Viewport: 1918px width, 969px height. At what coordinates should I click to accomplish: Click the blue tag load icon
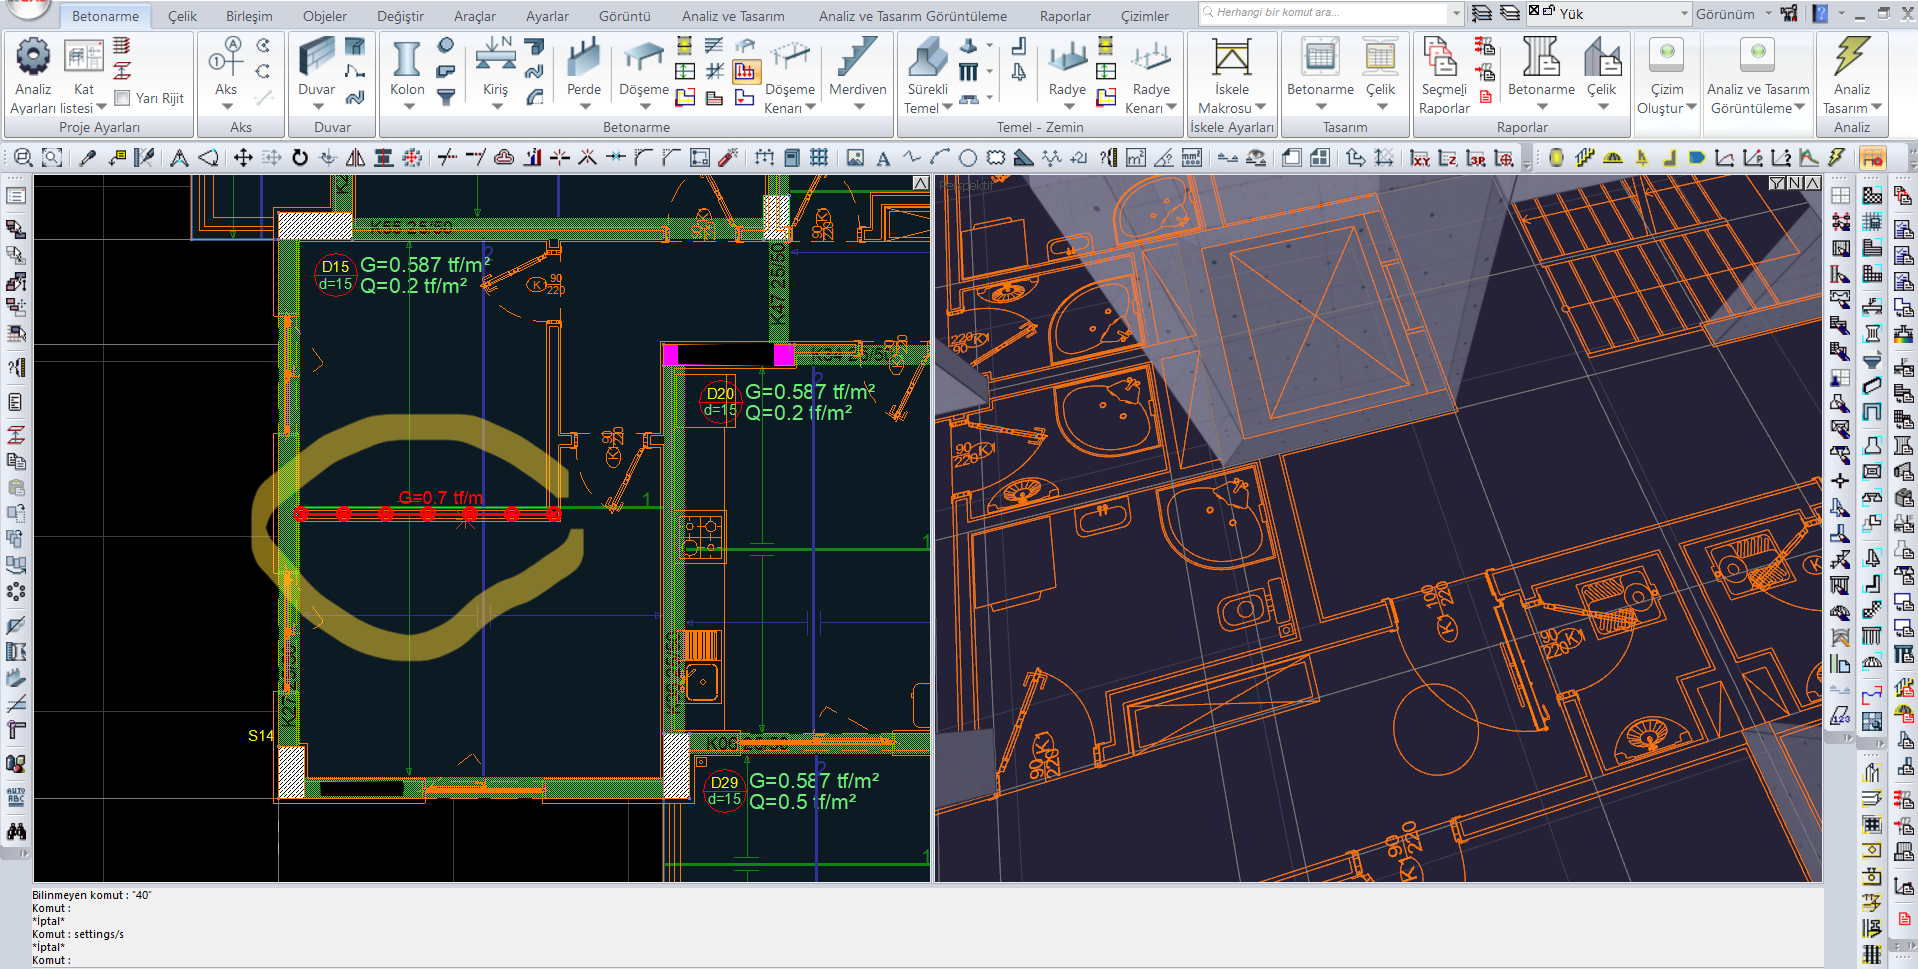tap(1696, 157)
